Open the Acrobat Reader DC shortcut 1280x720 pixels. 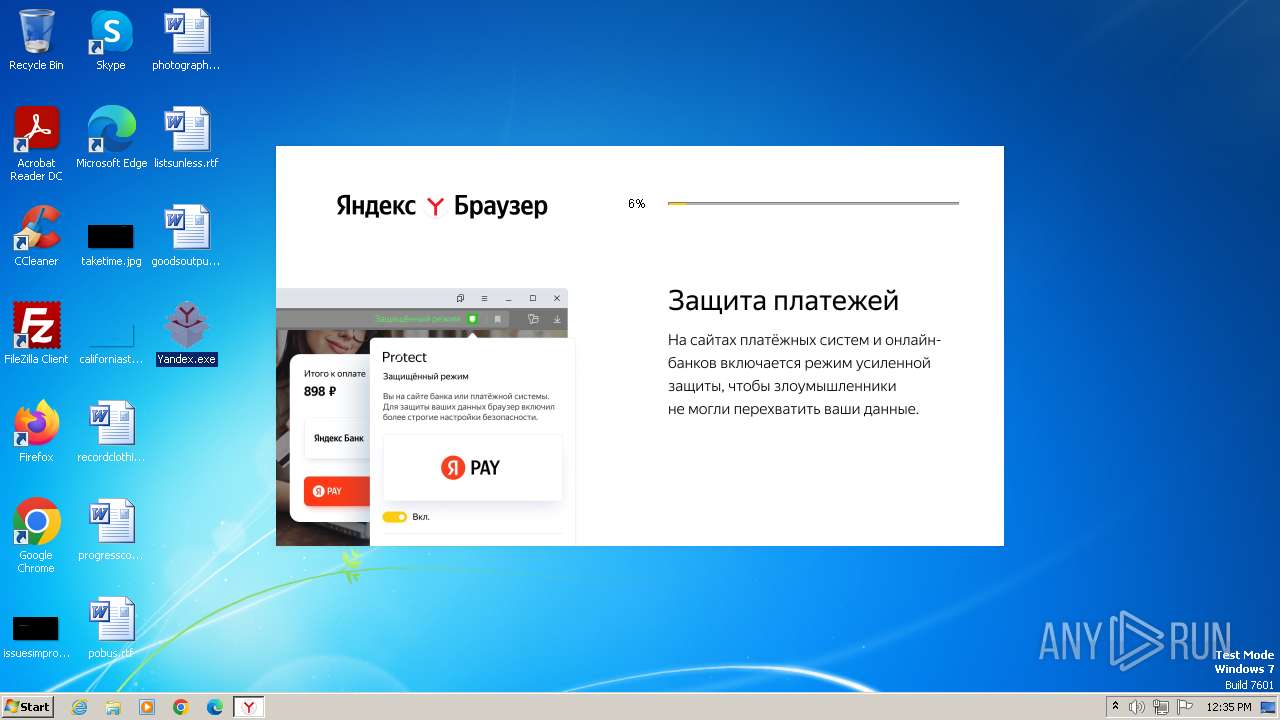tap(36, 144)
